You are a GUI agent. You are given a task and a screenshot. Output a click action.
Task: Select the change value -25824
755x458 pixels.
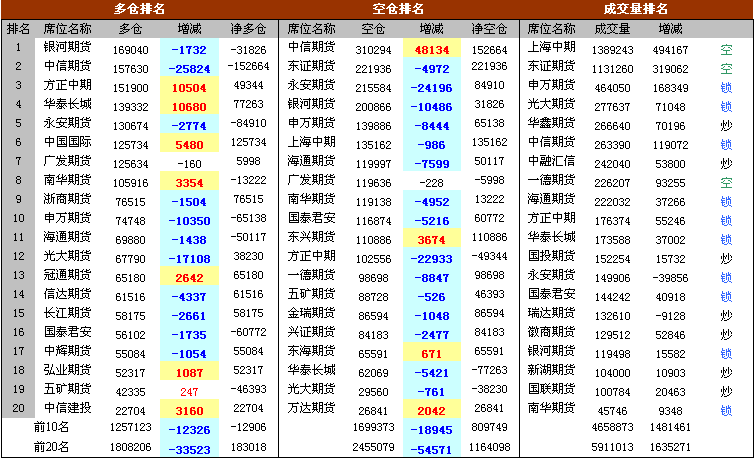pos(189,69)
